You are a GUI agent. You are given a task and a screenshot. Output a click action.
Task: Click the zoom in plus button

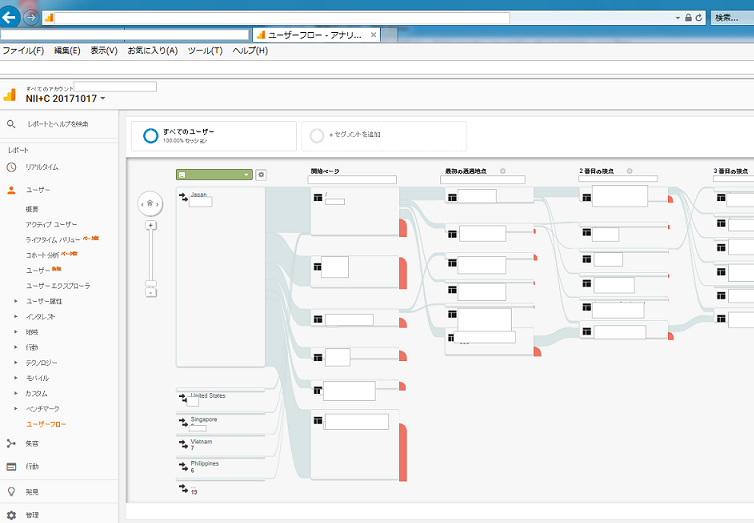click(x=151, y=225)
